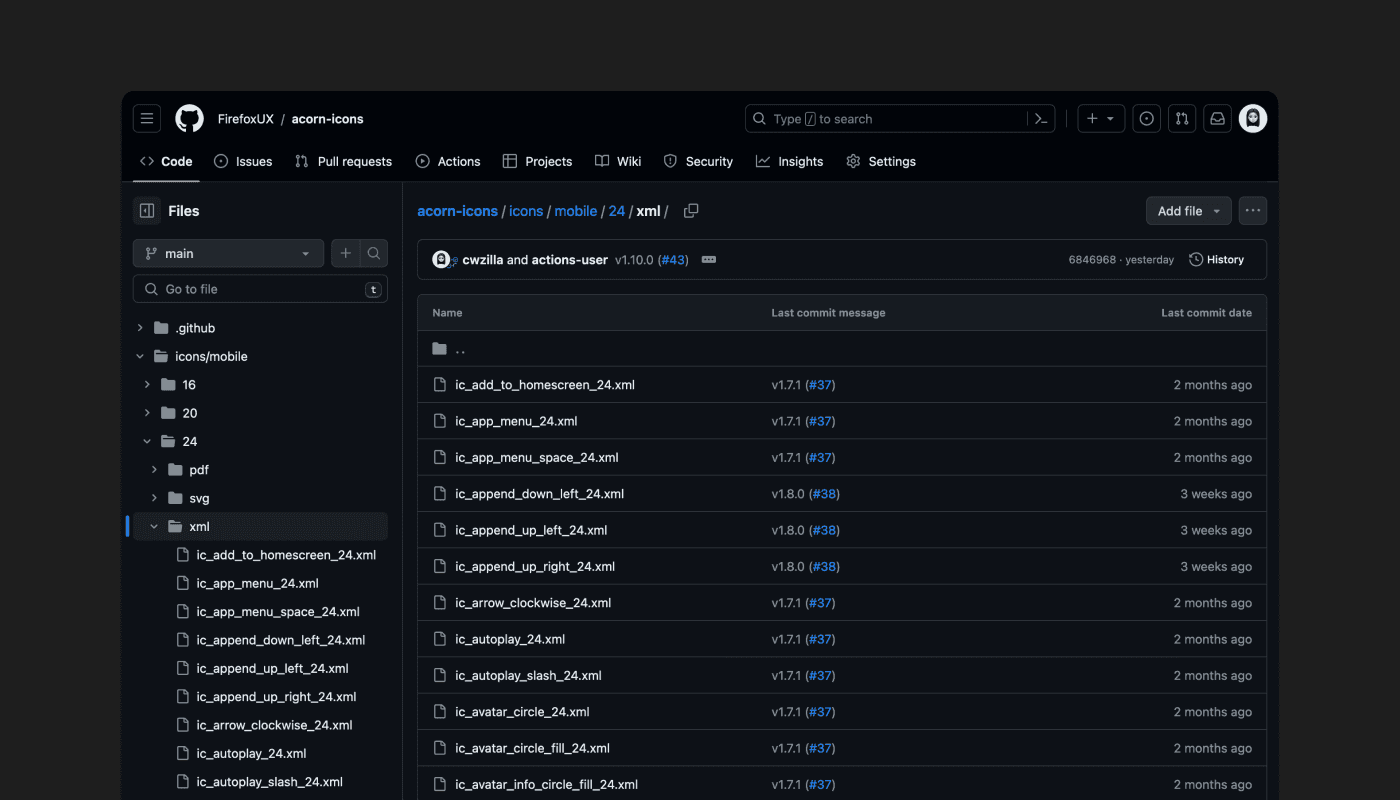1400x800 pixels.
Task: Open the hamburger navigation menu
Action: pyautogui.click(x=147, y=119)
